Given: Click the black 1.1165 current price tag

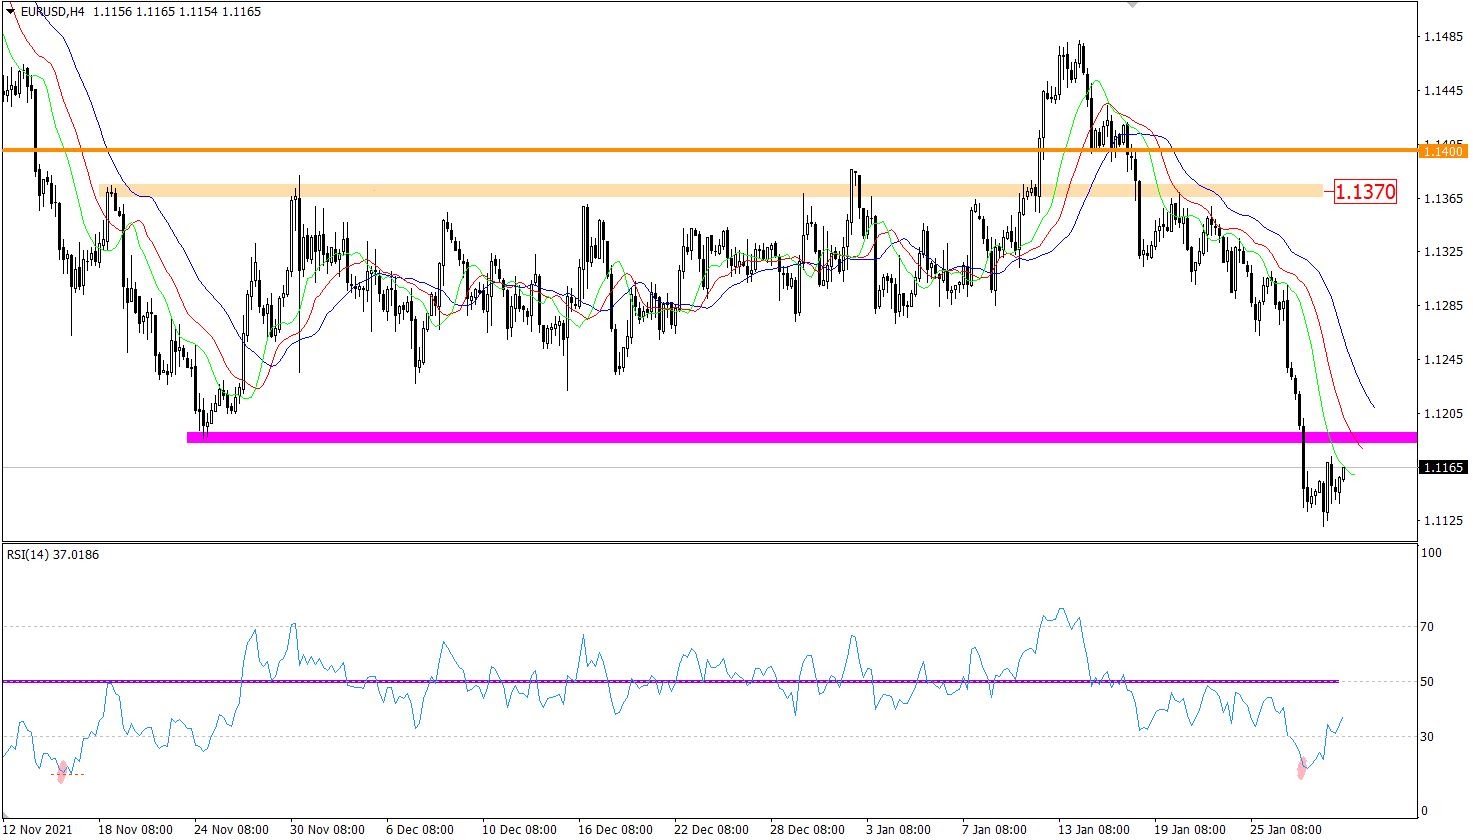Looking at the screenshot, I should click(1443, 467).
